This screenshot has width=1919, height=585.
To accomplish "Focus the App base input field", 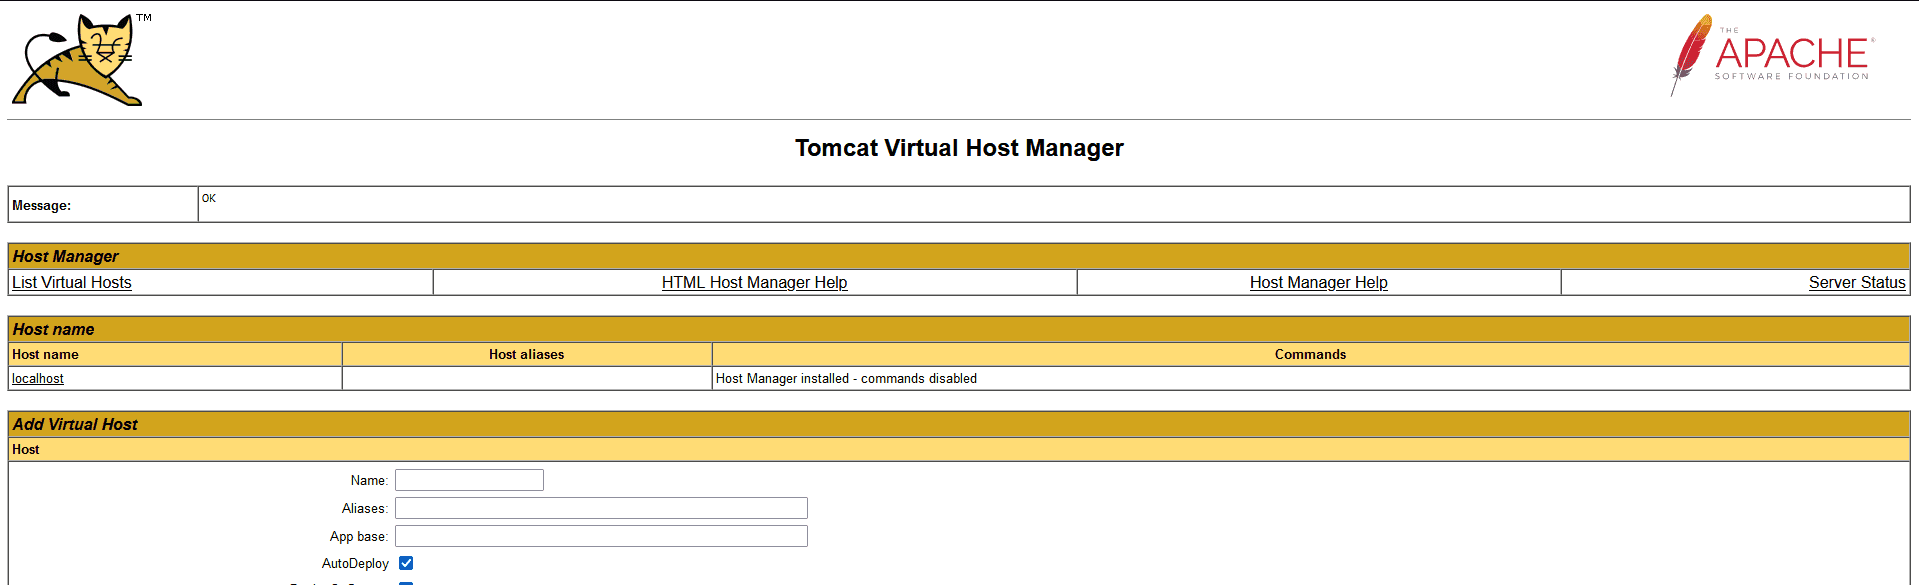I will [x=601, y=536].
